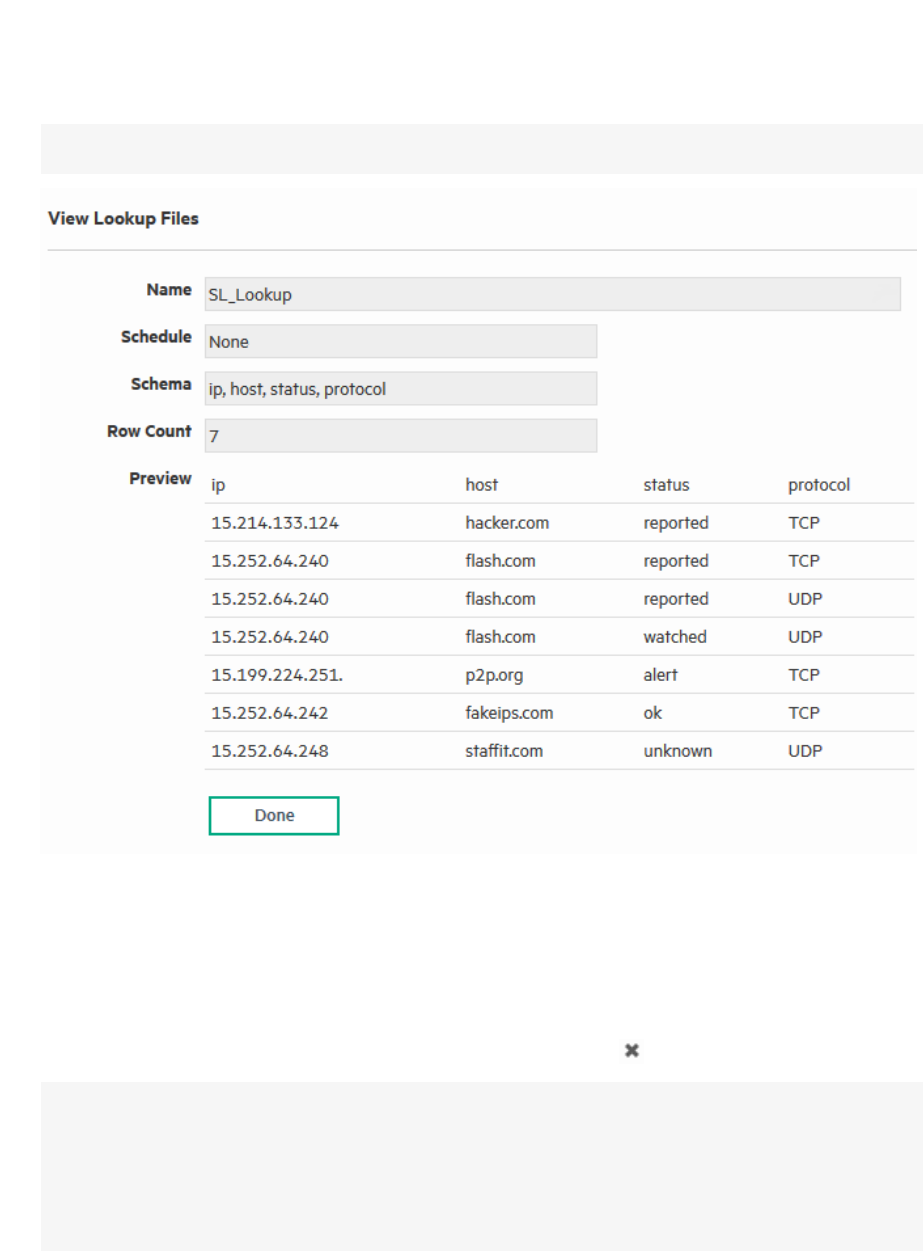Select the staffit.com host cell
The width and height of the screenshot is (923, 1251).
tap(504, 751)
